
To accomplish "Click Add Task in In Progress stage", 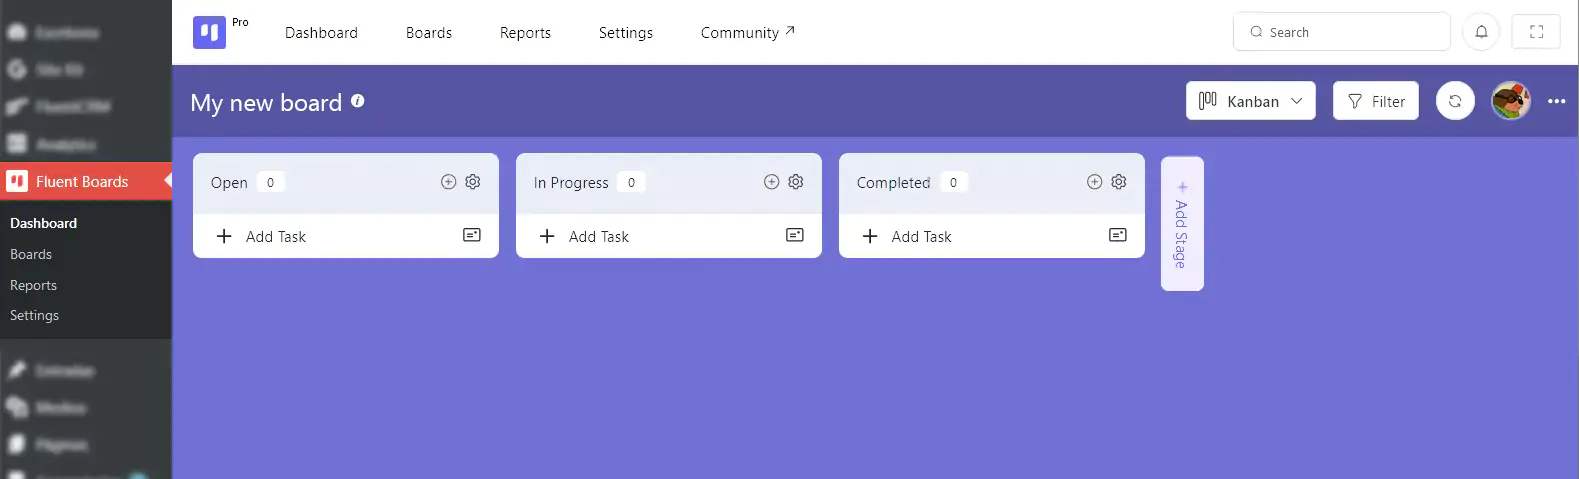I will [x=598, y=237].
